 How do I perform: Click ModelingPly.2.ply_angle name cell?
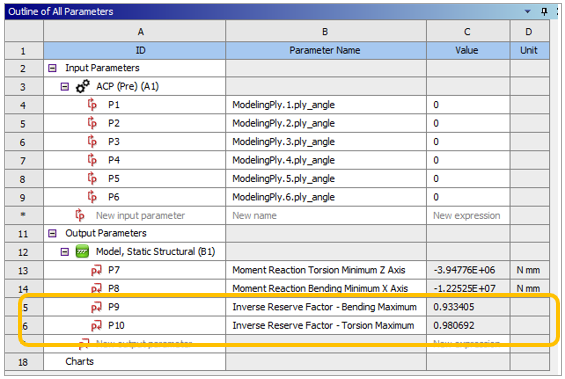[x=326, y=123]
